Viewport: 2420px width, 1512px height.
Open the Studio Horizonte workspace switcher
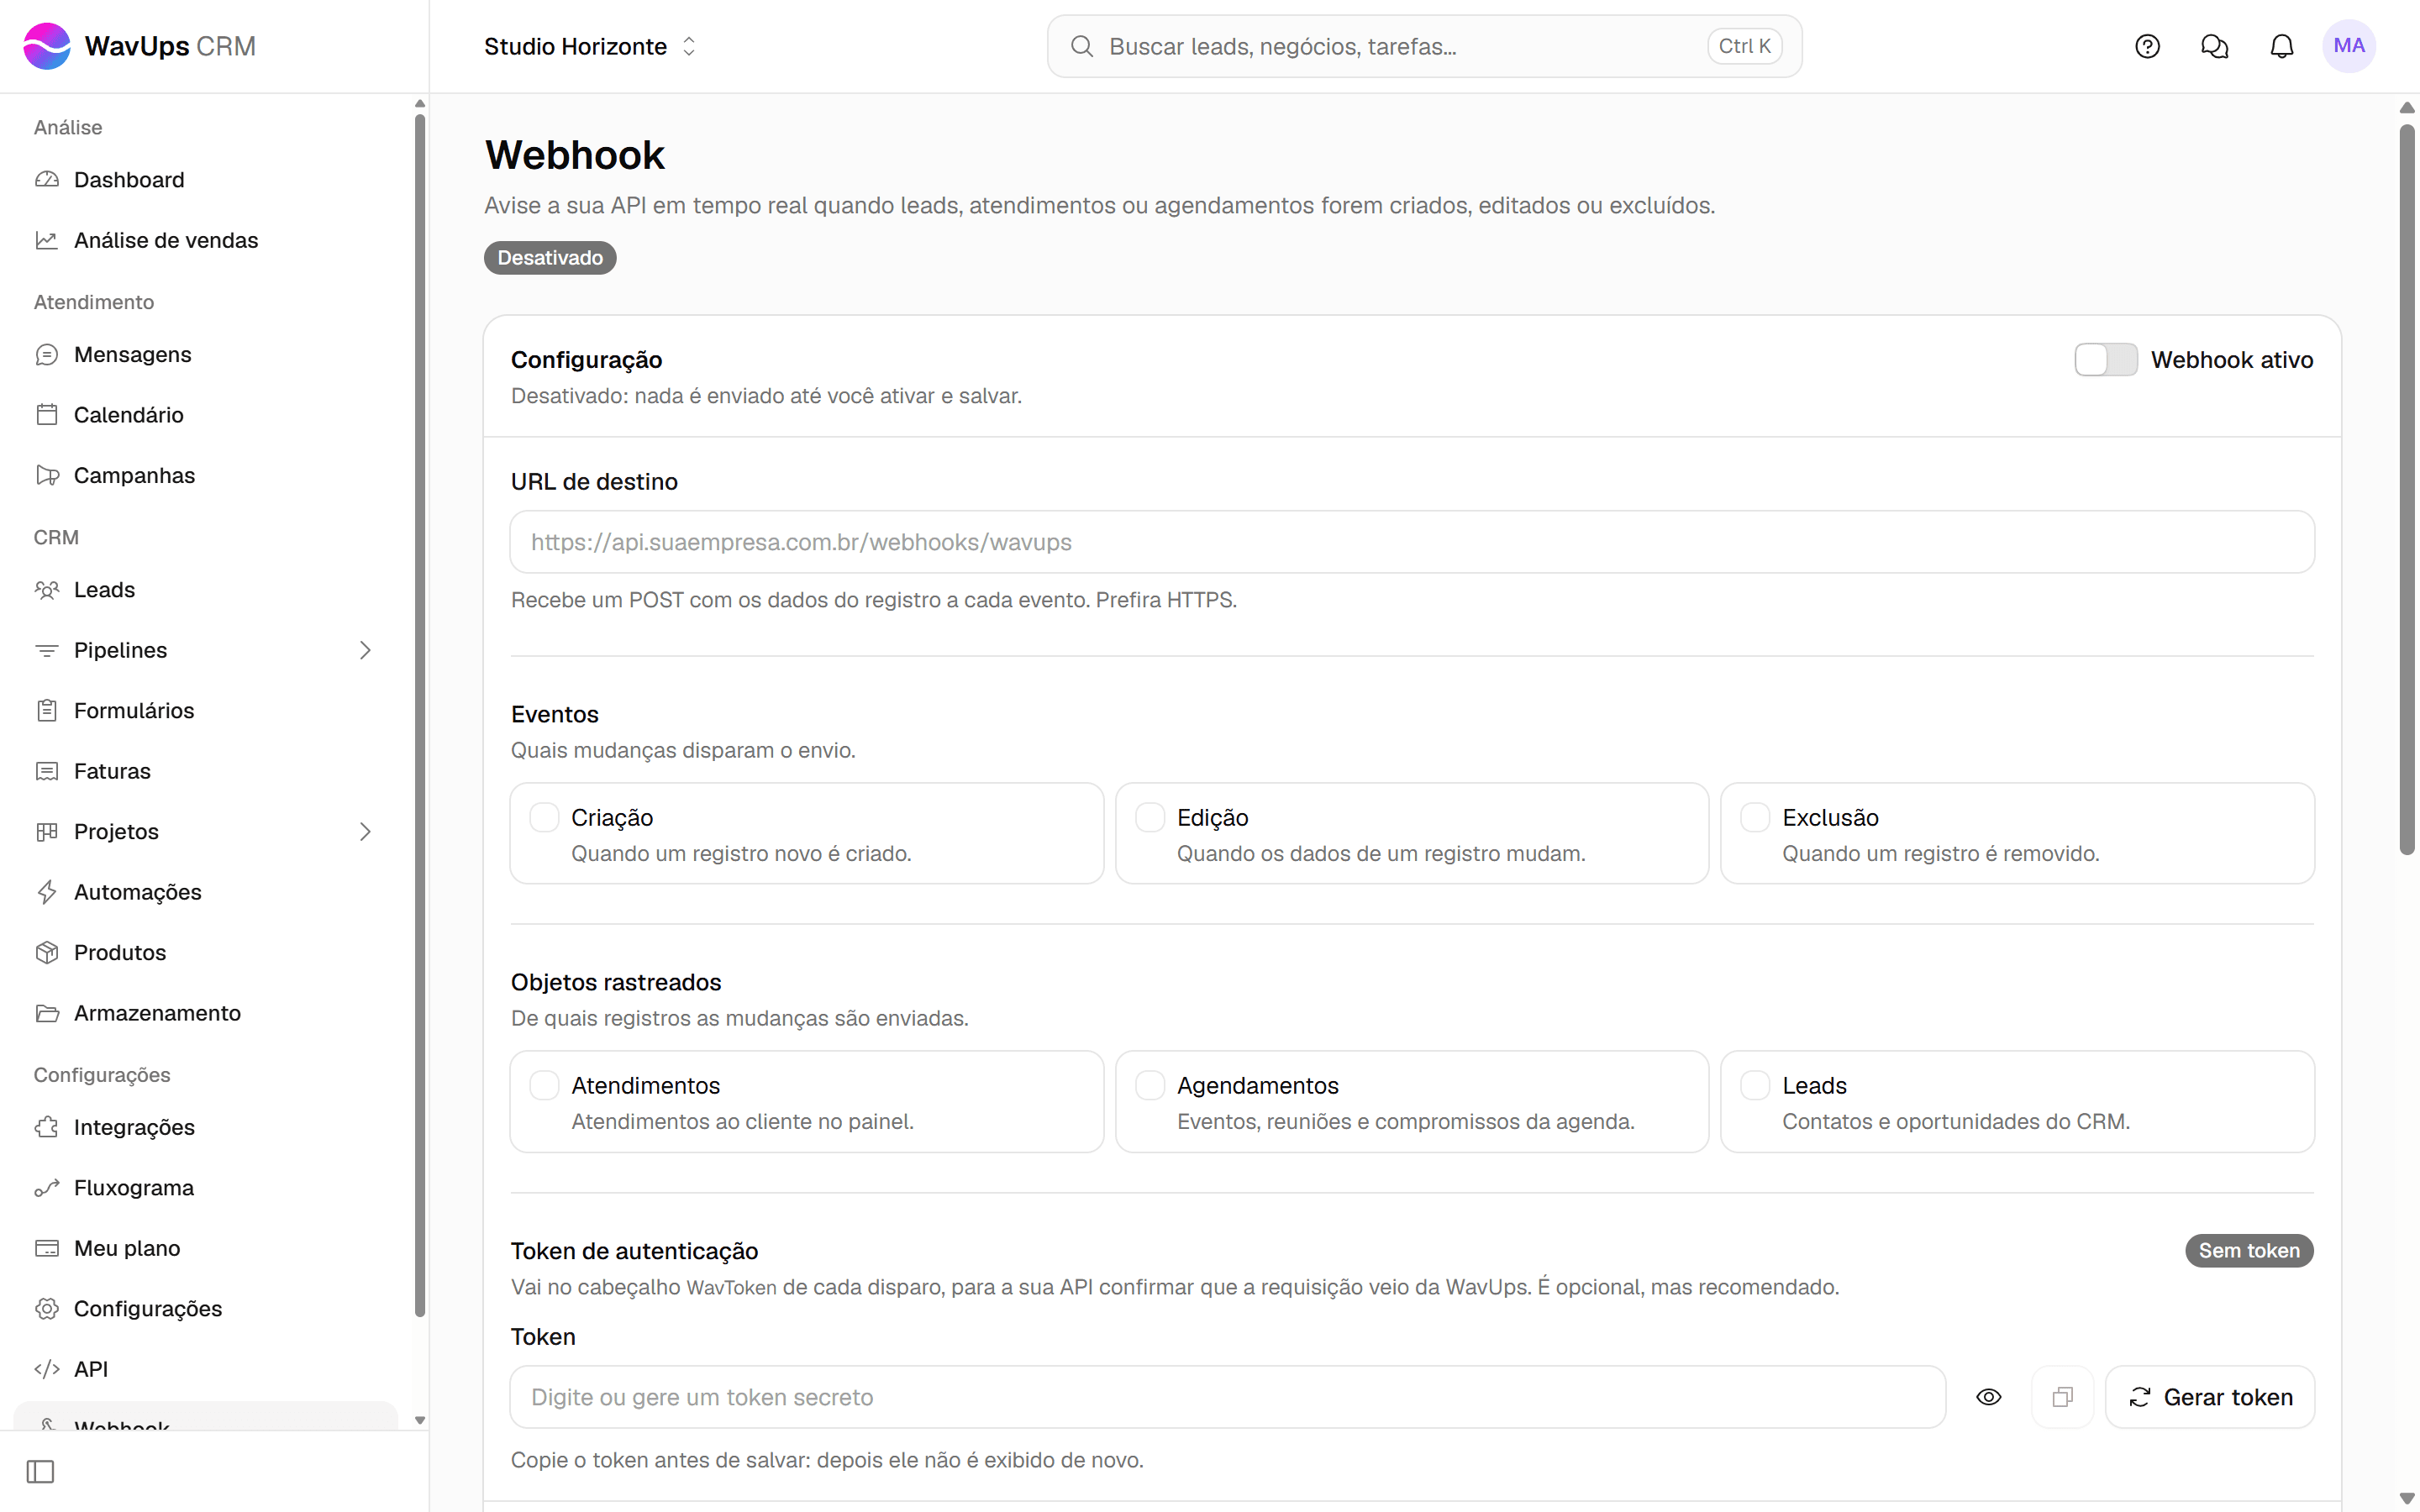pos(590,46)
